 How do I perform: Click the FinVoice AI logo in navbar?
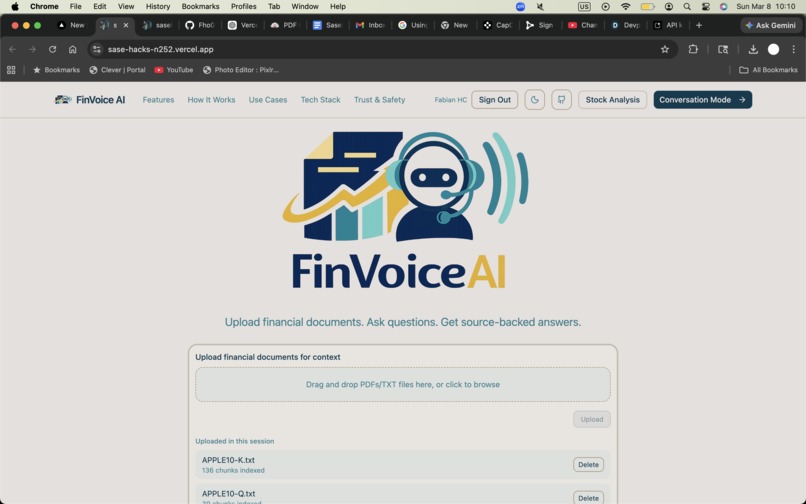90,100
